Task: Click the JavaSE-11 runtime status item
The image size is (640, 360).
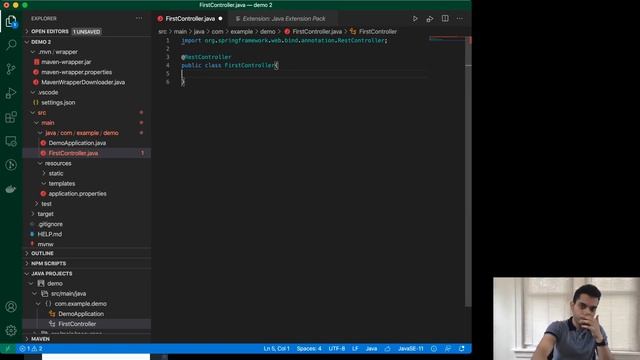Action: click(411, 349)
